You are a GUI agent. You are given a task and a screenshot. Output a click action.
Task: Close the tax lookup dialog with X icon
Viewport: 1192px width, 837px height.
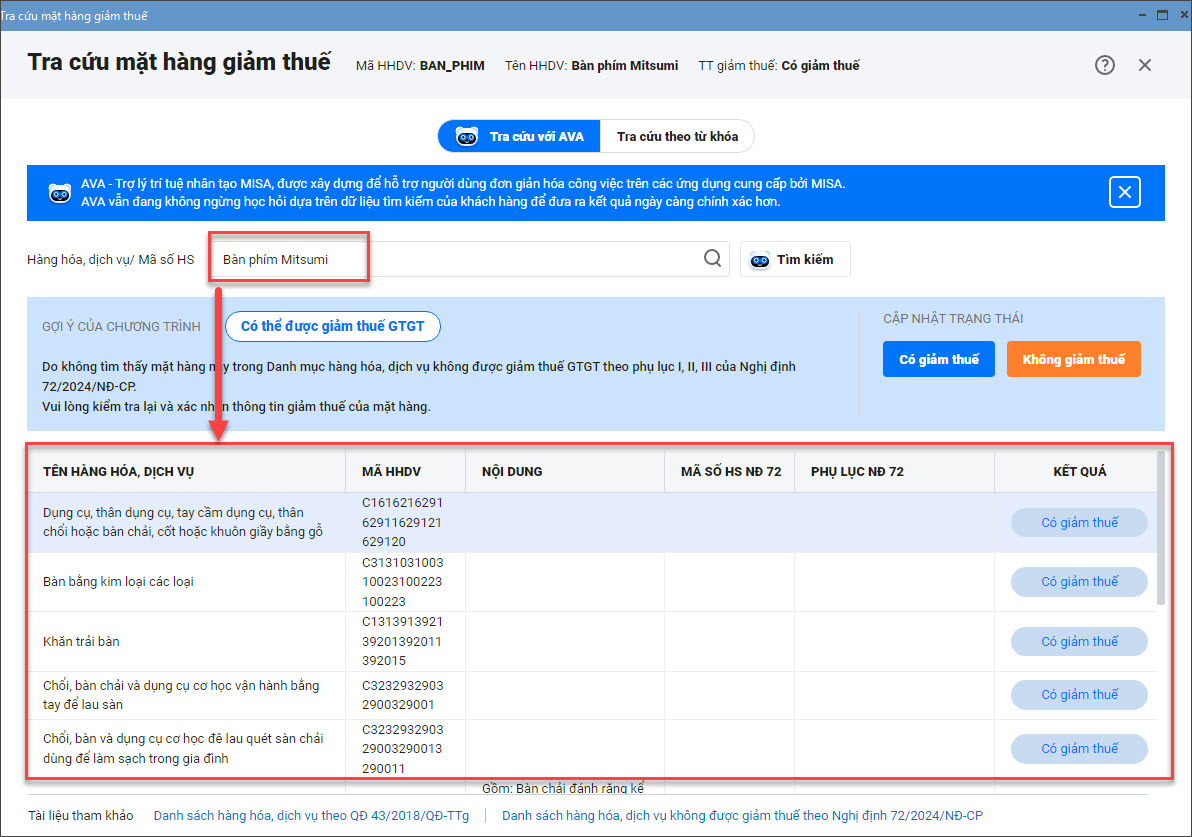[x=1145, y=65]
